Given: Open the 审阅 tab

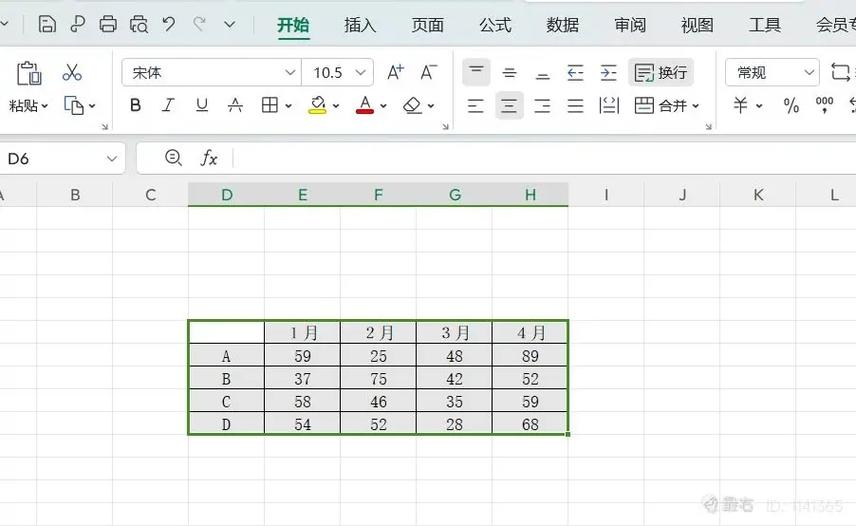Looking at the screenshot, I should tap(630, 25).
